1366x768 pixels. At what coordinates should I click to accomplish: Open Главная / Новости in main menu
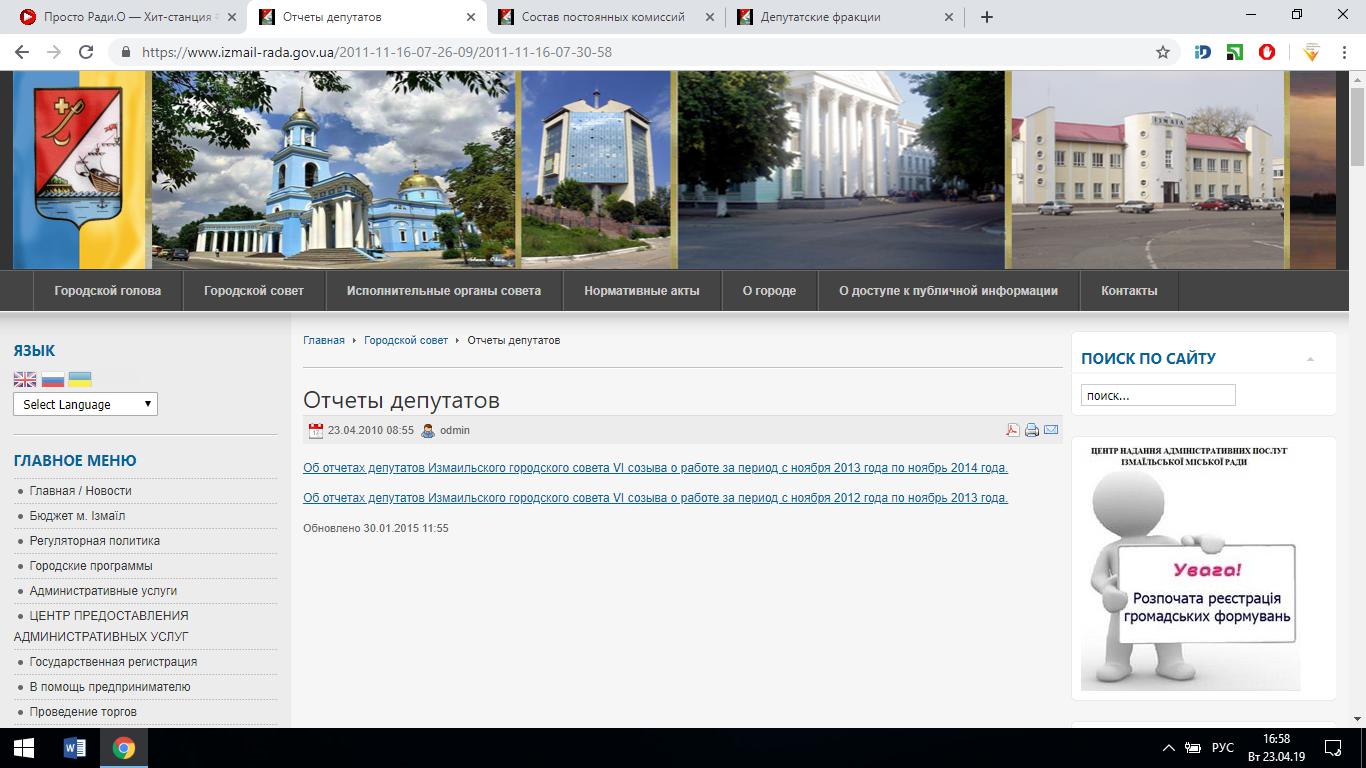80,491
